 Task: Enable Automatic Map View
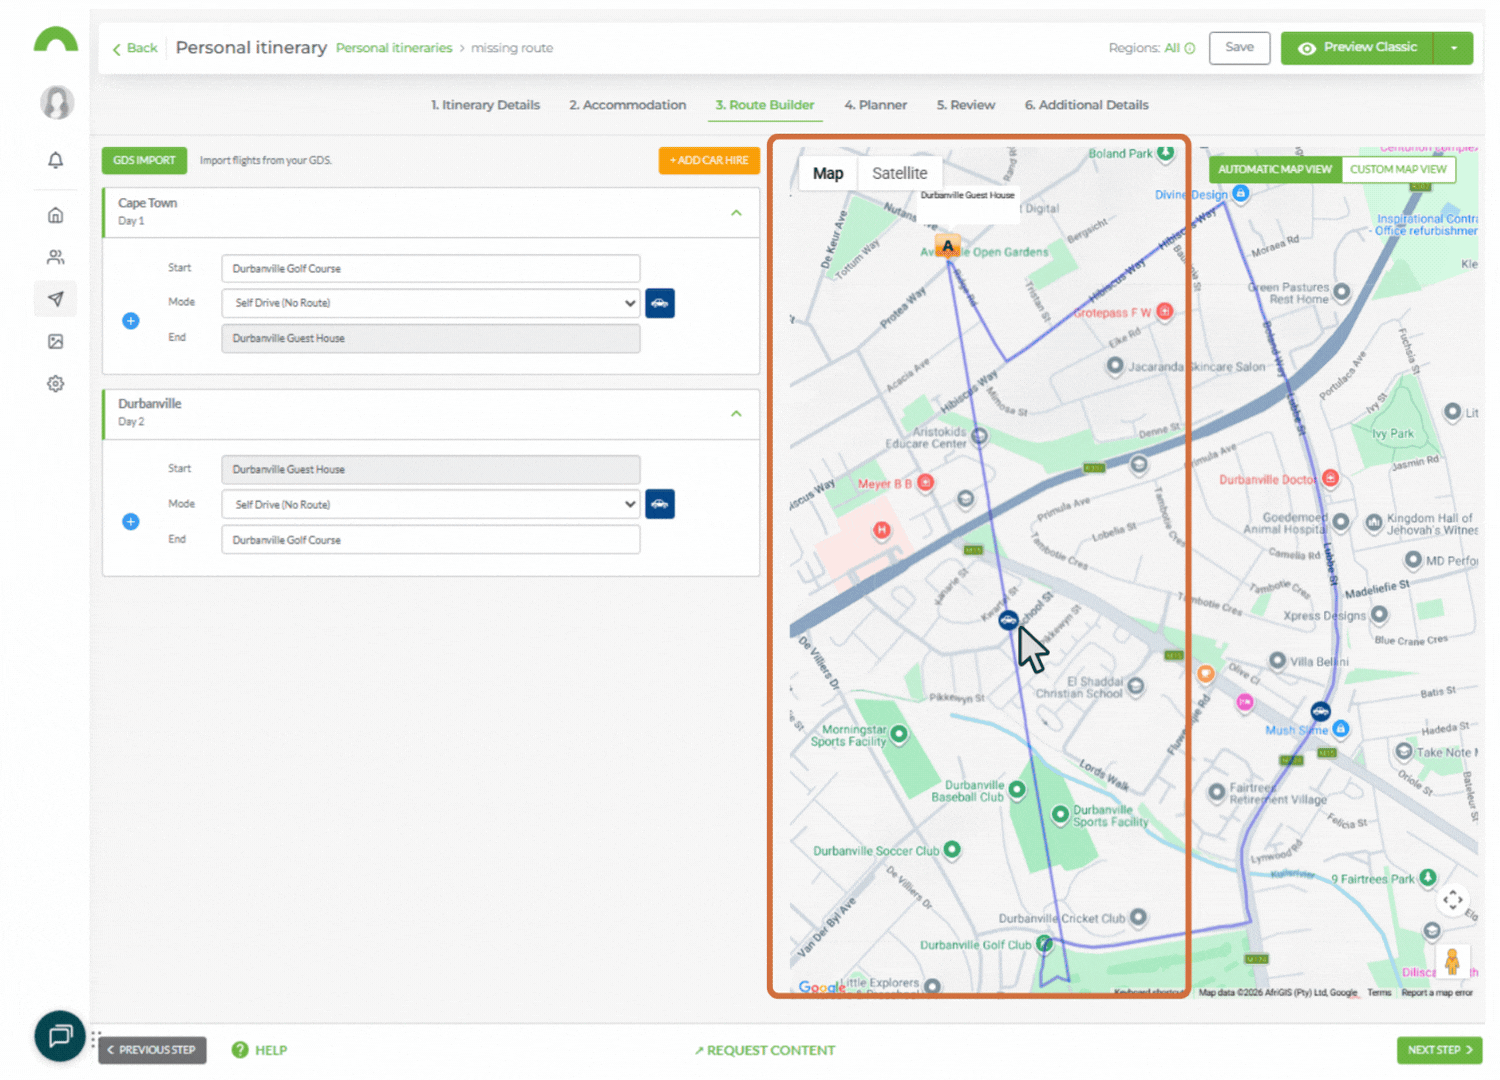pos(1275,169)
